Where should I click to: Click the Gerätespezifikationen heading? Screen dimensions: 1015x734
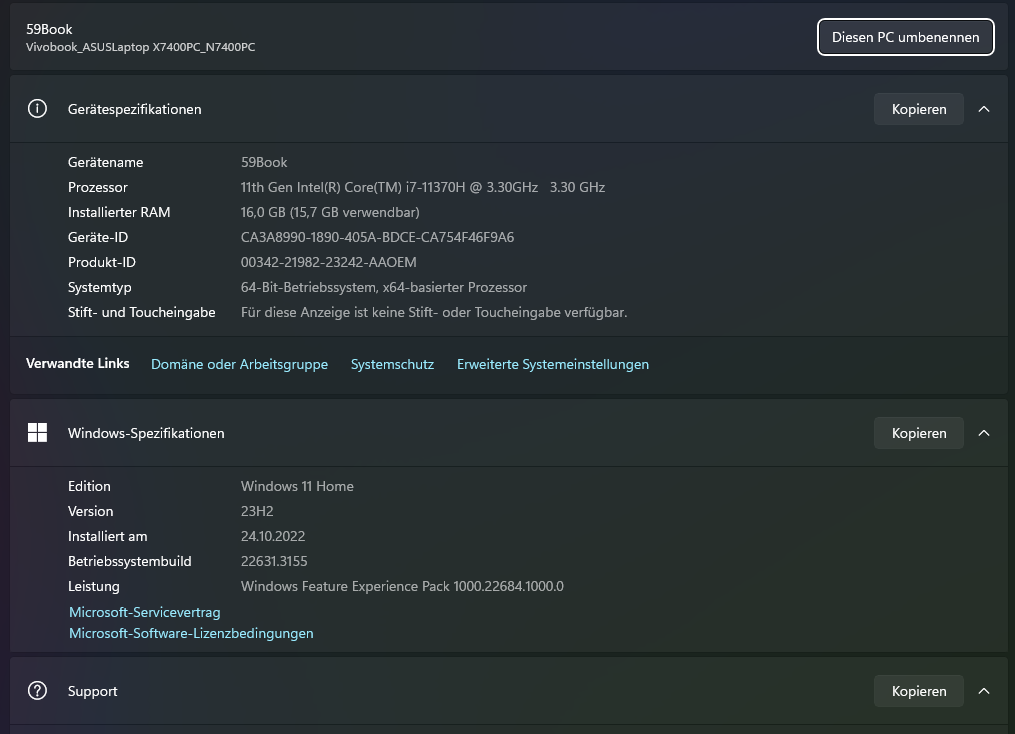(x=135, y=109)
